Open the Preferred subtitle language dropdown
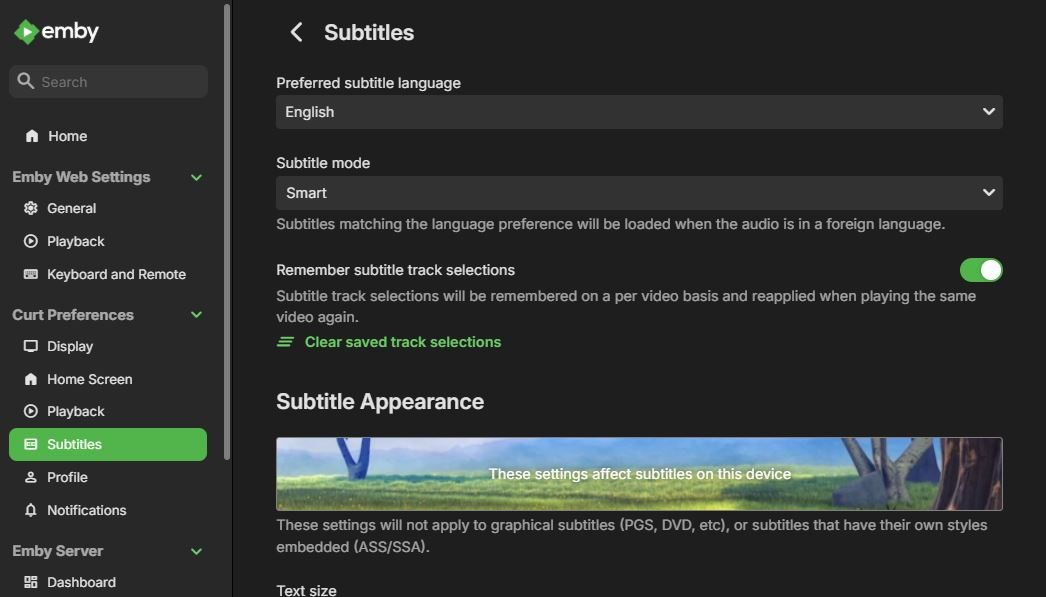This screenshot has width=1046, height=597. click(x=639, y=112)
